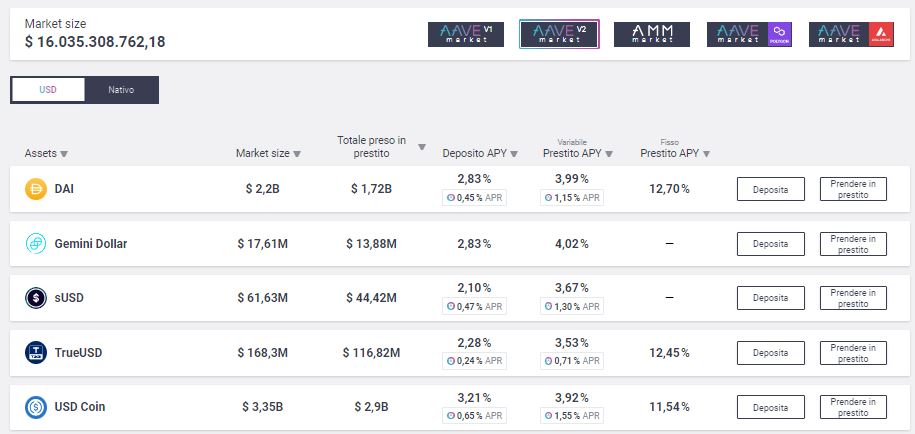Image resolution: width=915 pixels, height=434 pixels.
Task: Click reward icon beside sUSD 1,30% APR
Action: point(548,306)
